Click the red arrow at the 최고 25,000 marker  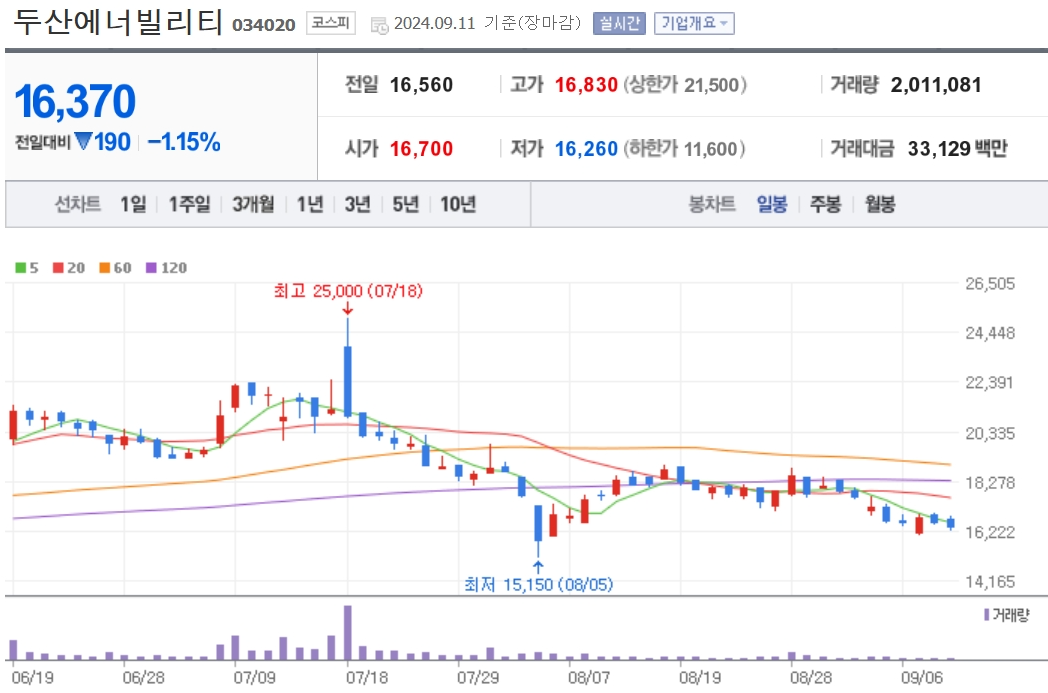point(348,308)
